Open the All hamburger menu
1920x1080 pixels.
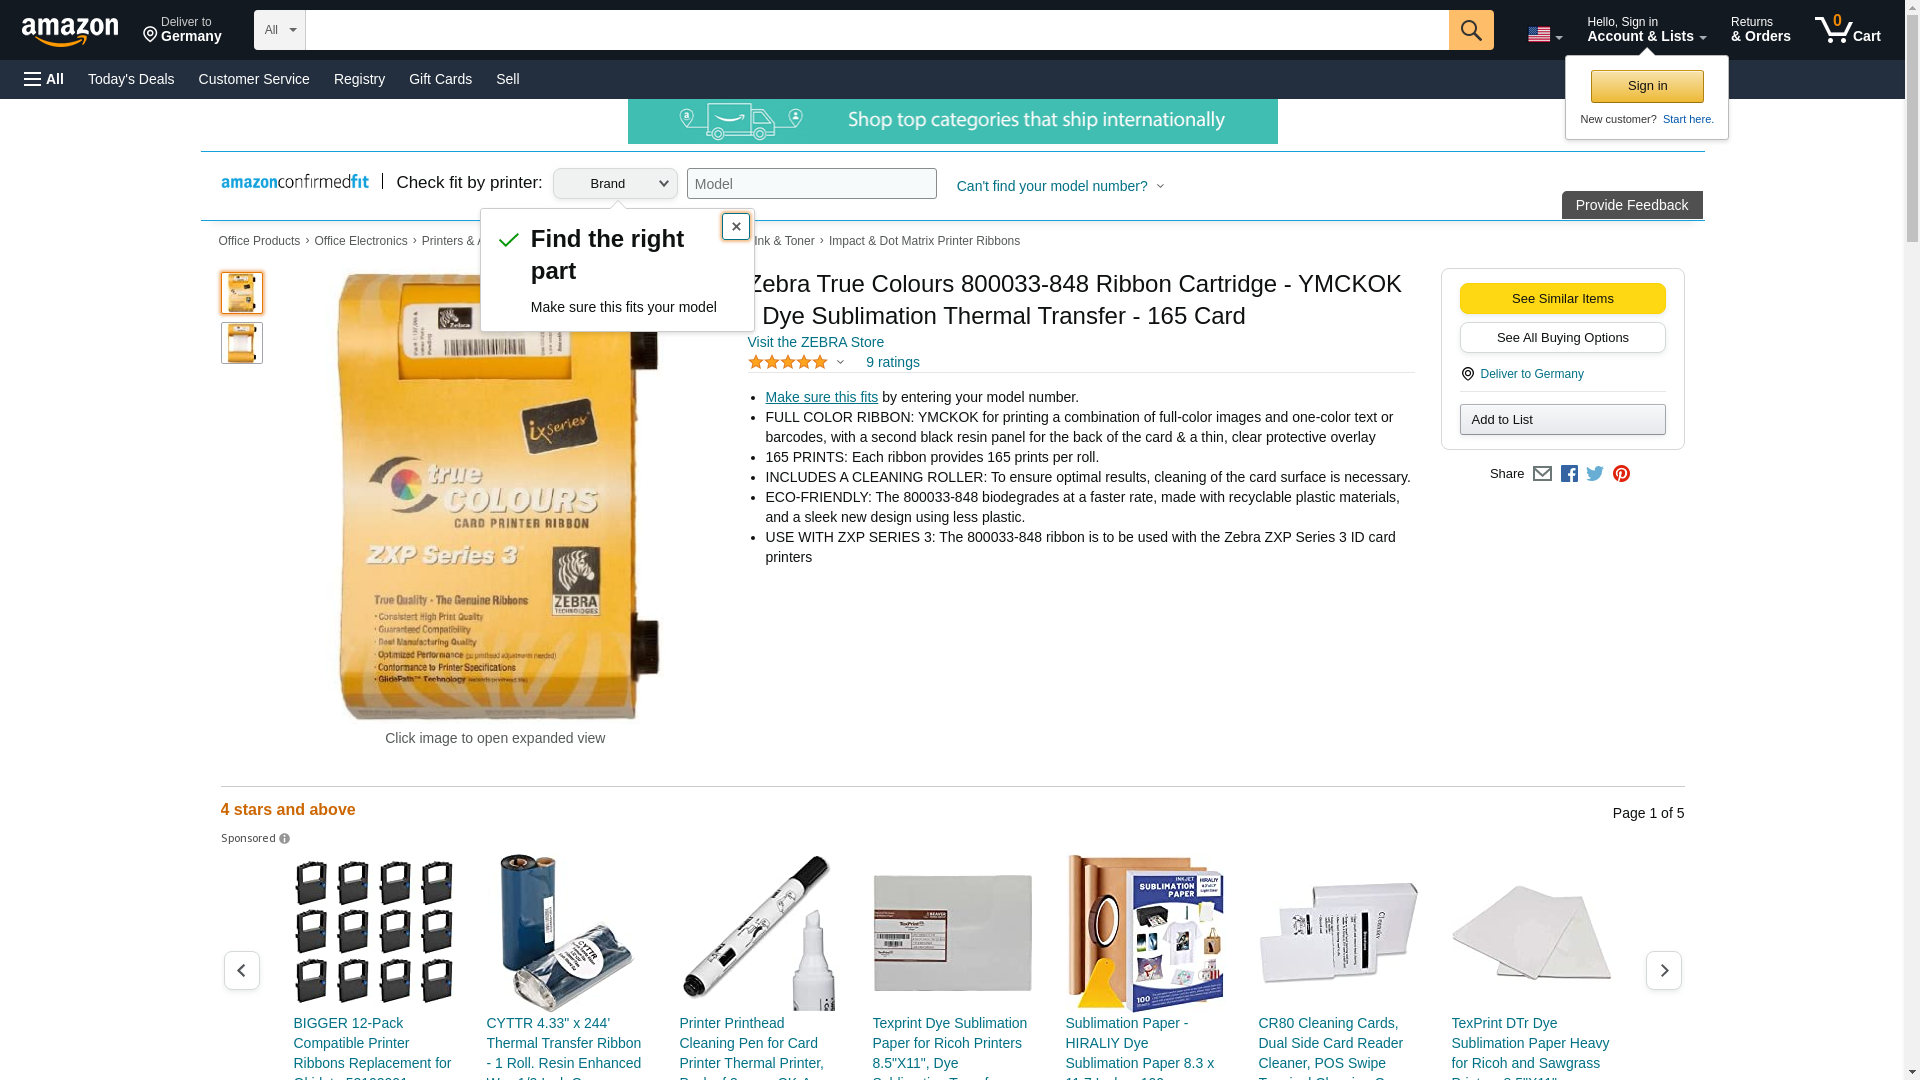tap(44, 79)
